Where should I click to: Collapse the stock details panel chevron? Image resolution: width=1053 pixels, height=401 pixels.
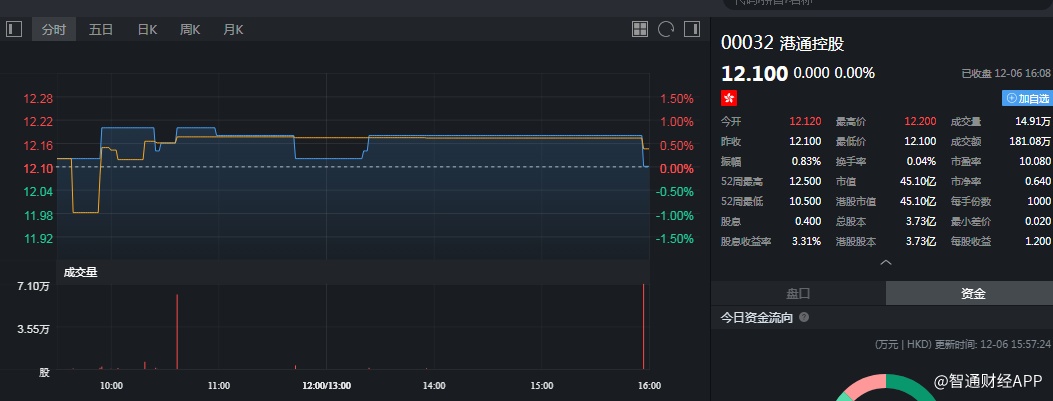(x=885, y=263)
